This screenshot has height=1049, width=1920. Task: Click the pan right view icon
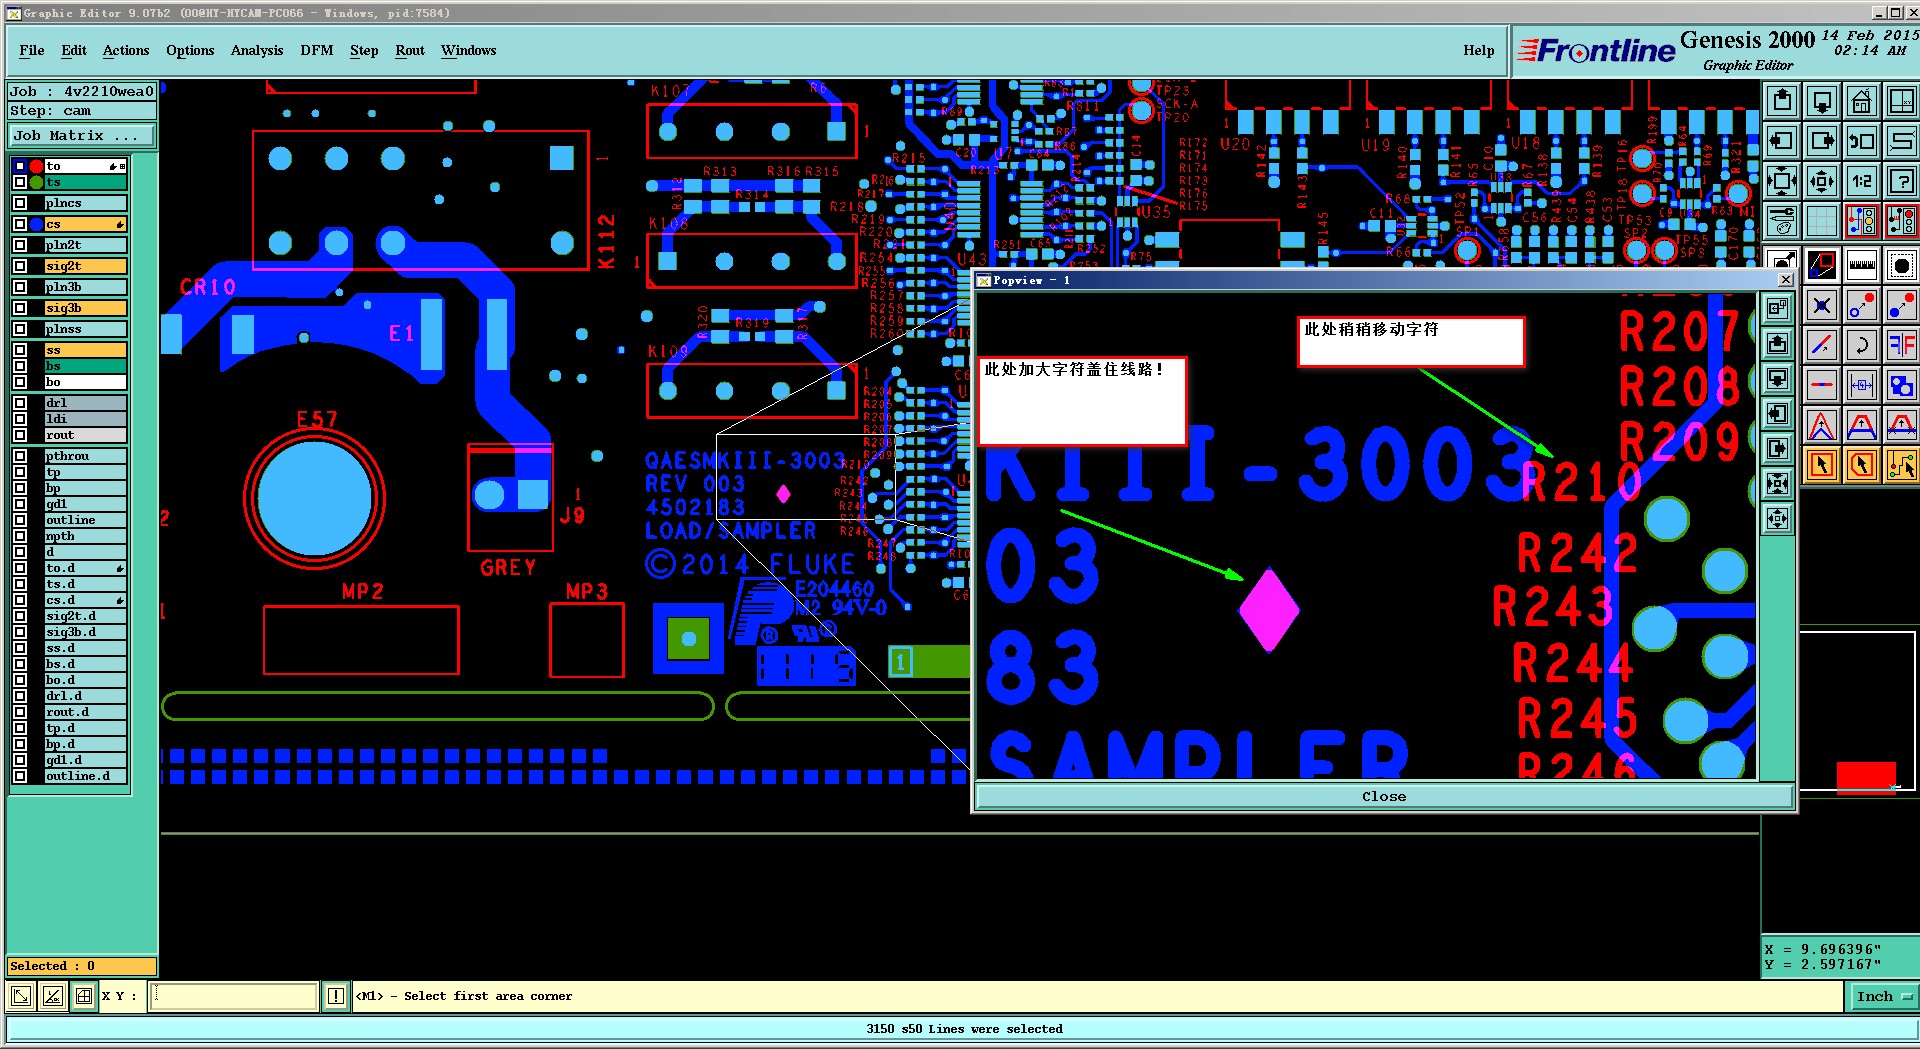point(1822,141)
